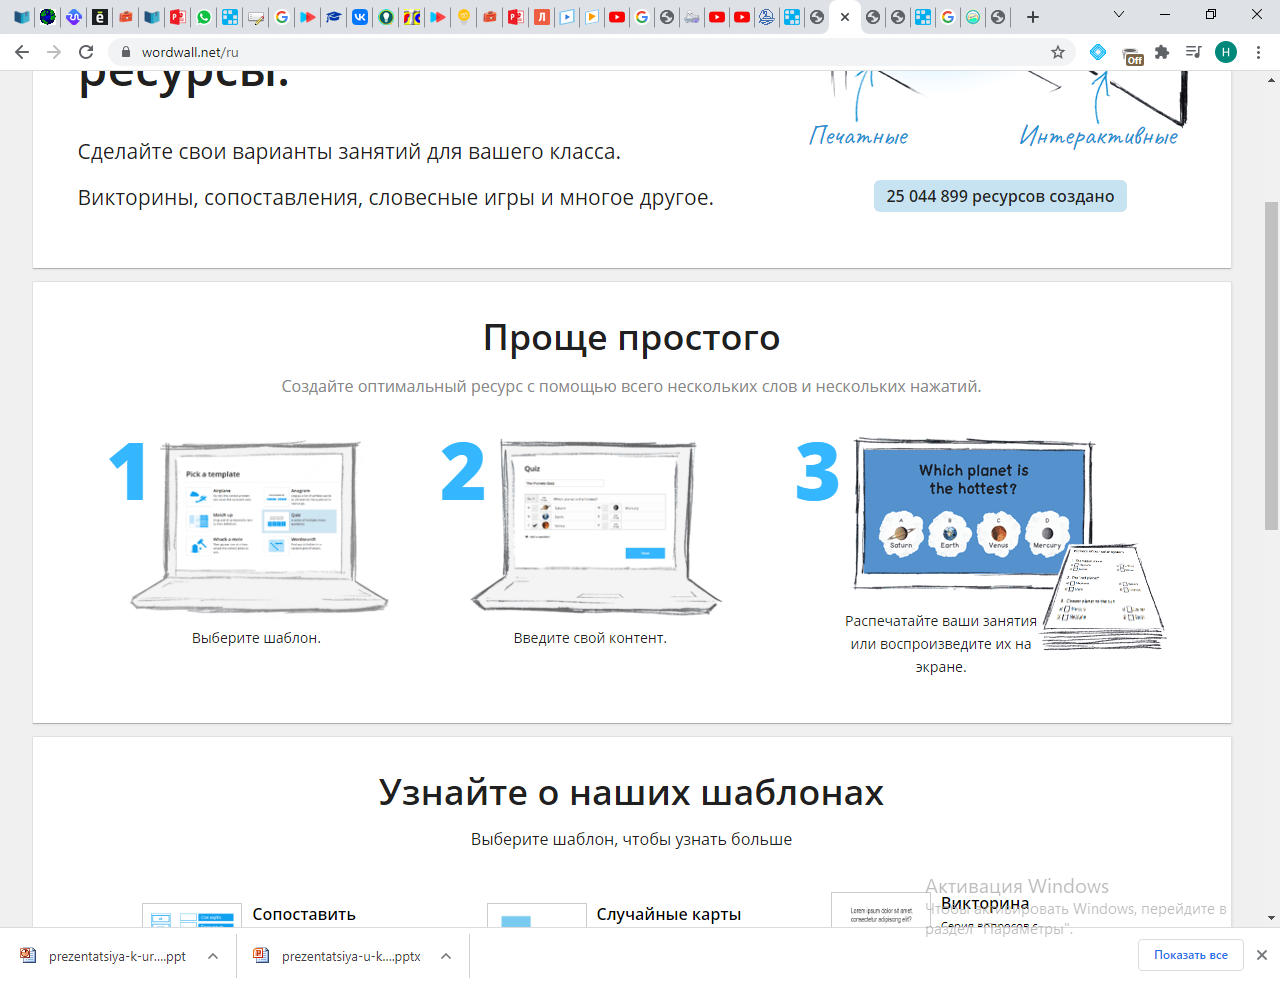Image resolution: width=1280 pixels, height=984 pixels.
Task: Open Chrome three-dot menu
Action: [1258, 52]
